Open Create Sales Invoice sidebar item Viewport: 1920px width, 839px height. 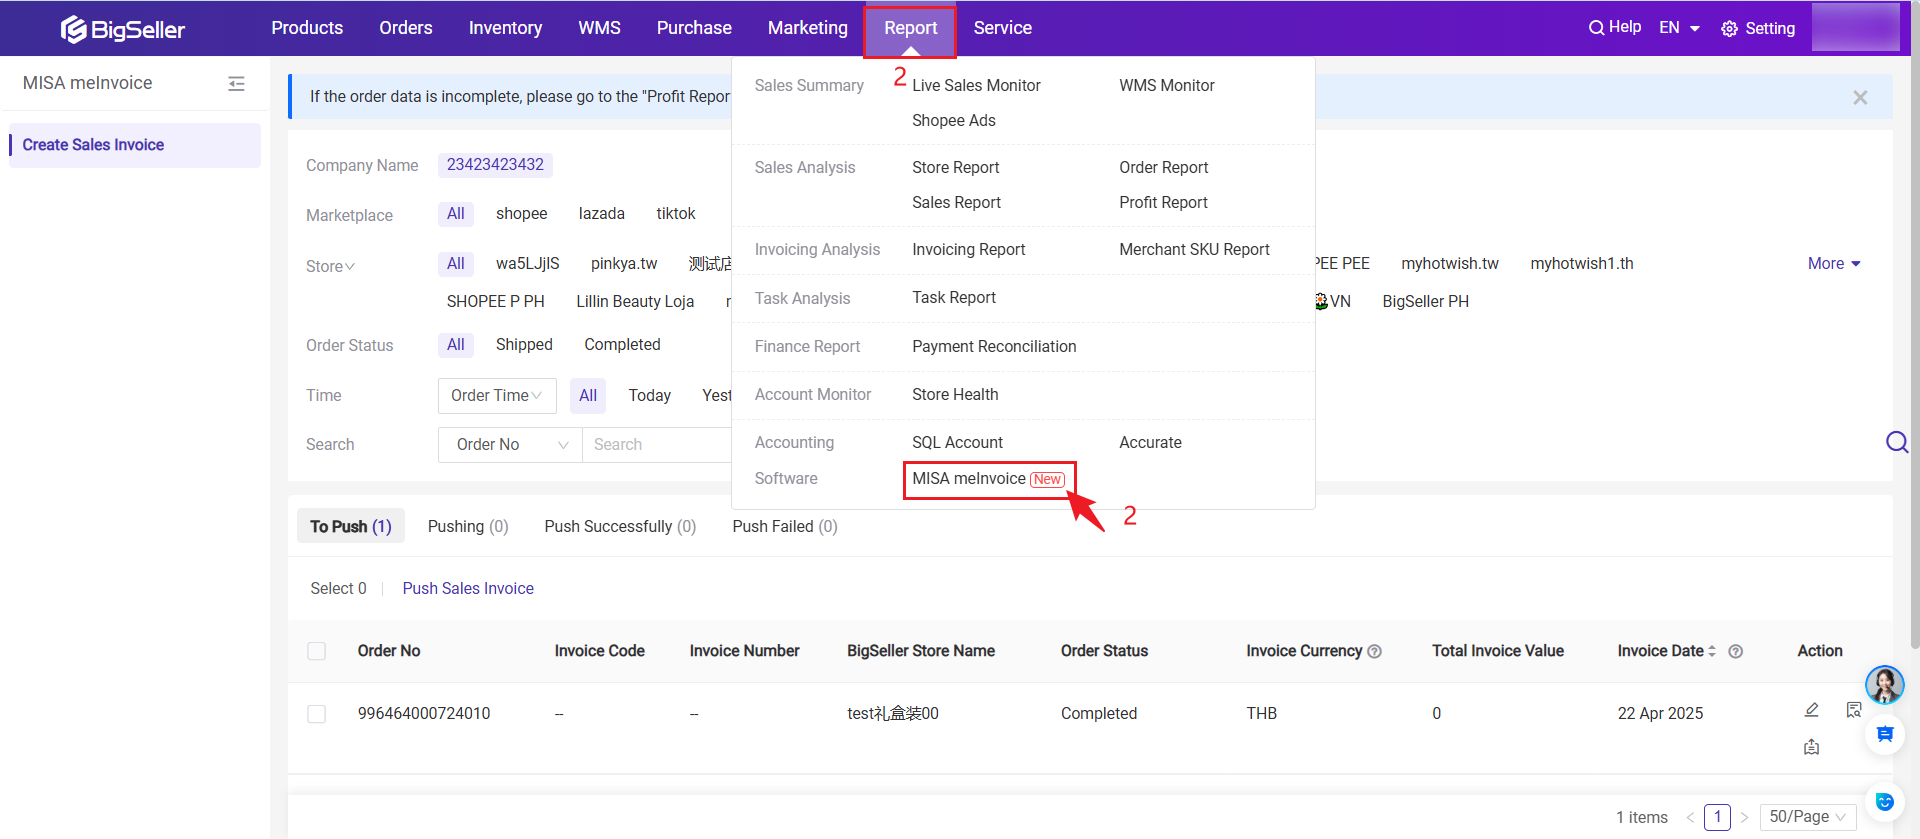click(135, 145)
